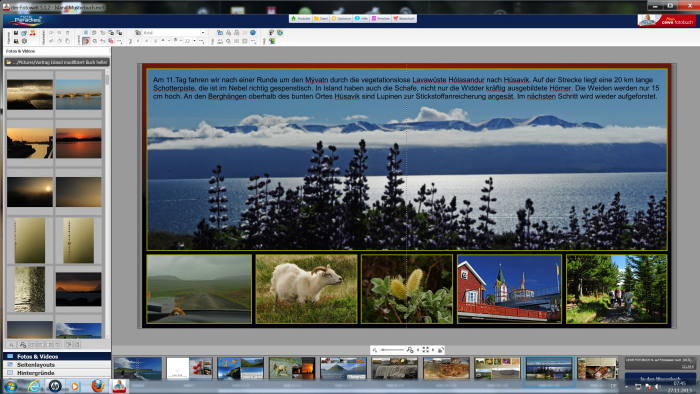Open the photo folder path selector
The width and height of the screenshot is (700, 394).
click(57, 62)
